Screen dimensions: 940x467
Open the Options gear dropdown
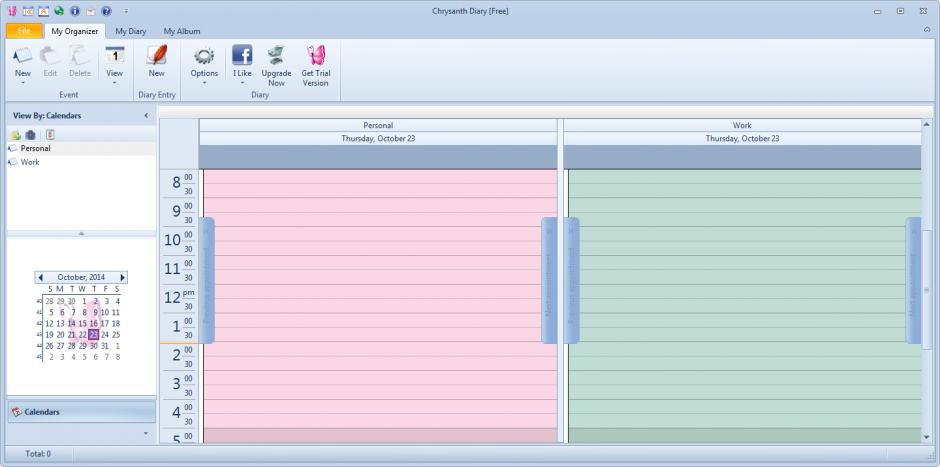pos(204,65)
